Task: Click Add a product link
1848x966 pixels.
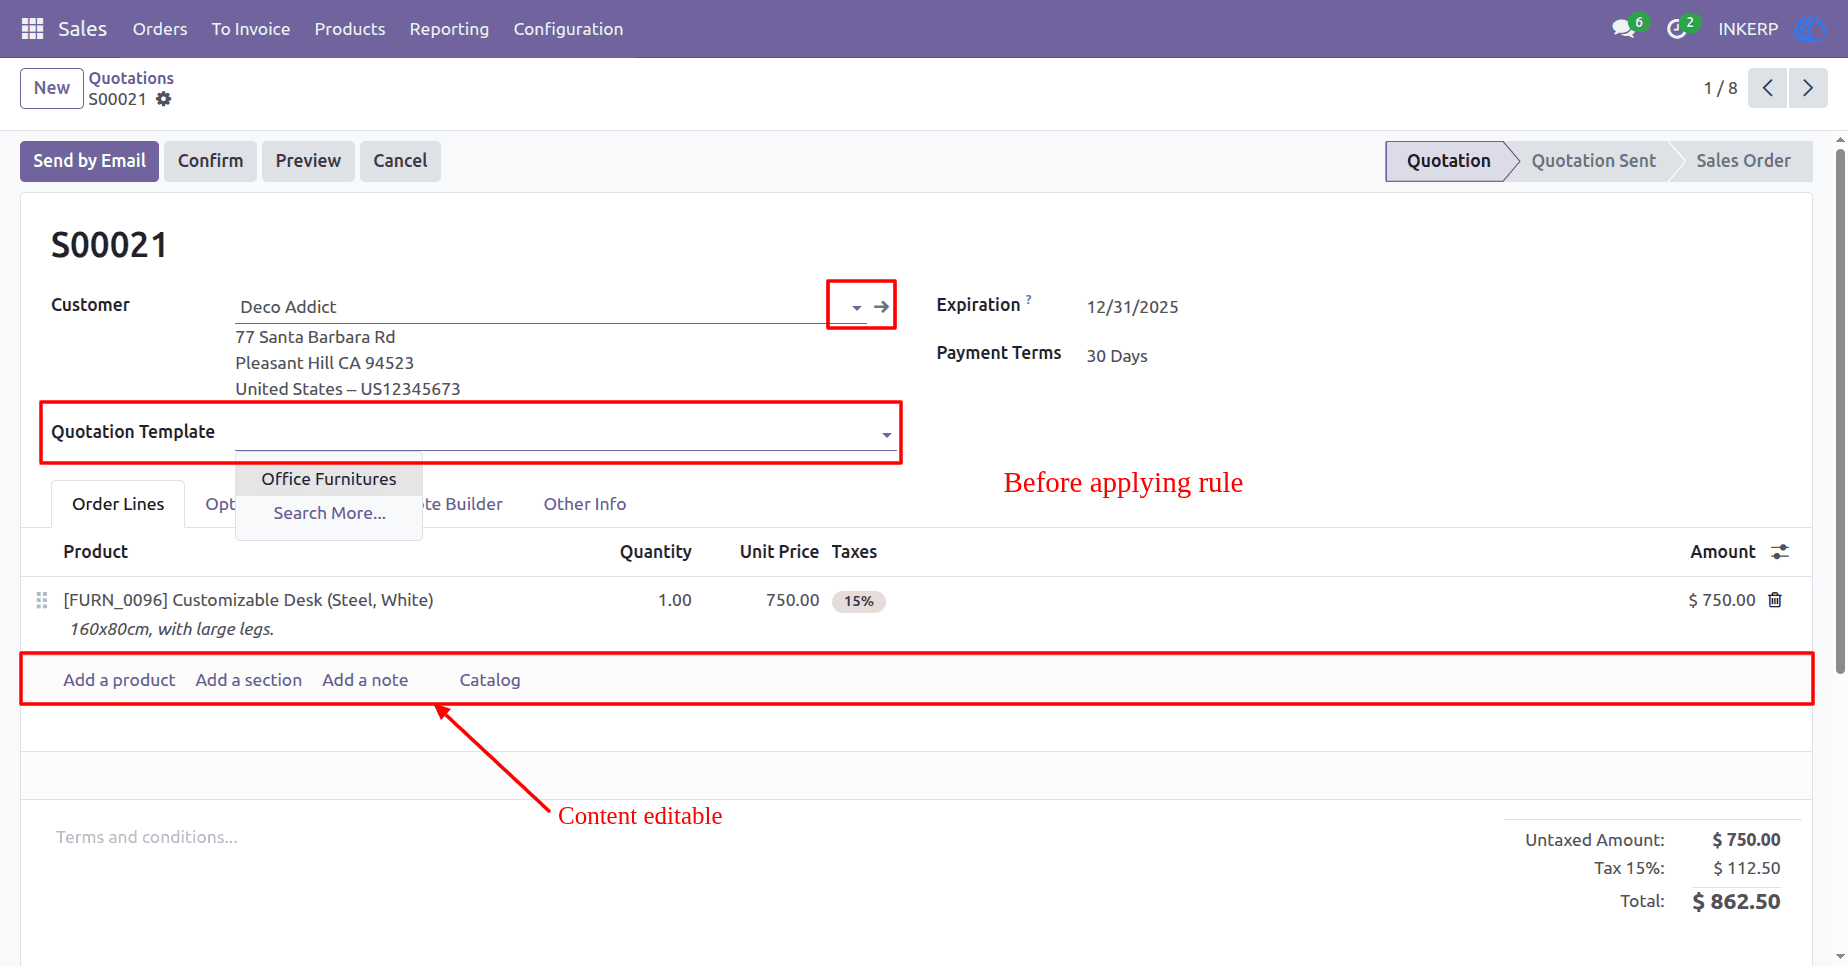Action: pos(119,680)
